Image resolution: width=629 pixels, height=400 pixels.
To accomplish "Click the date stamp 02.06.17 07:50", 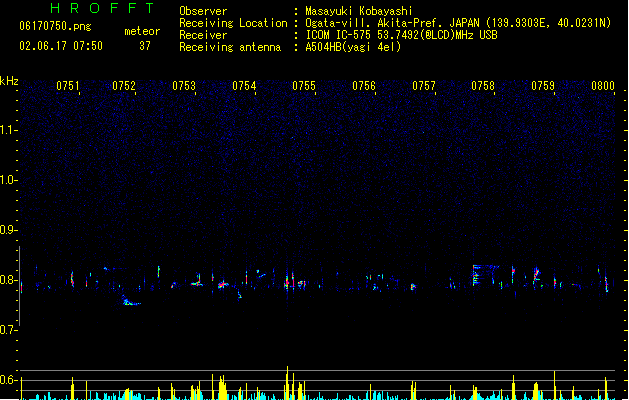I will coord(61,46).
